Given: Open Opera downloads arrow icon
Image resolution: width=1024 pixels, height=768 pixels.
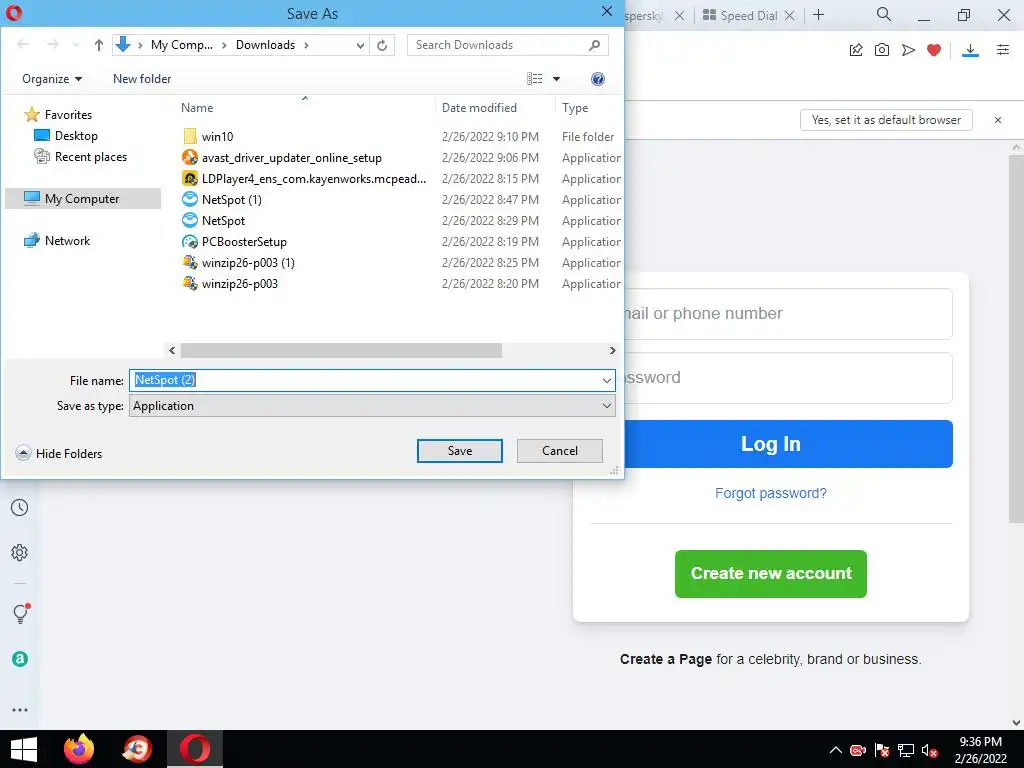Looking at the screenshot, I should pyautogui.click(x=970, y=50).
